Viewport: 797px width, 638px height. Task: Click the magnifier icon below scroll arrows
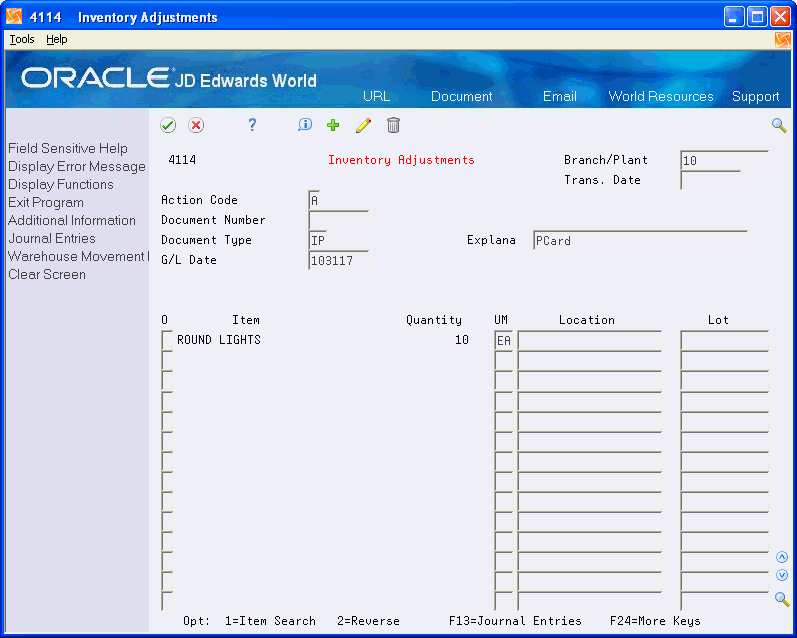click(x=782, y=599)
